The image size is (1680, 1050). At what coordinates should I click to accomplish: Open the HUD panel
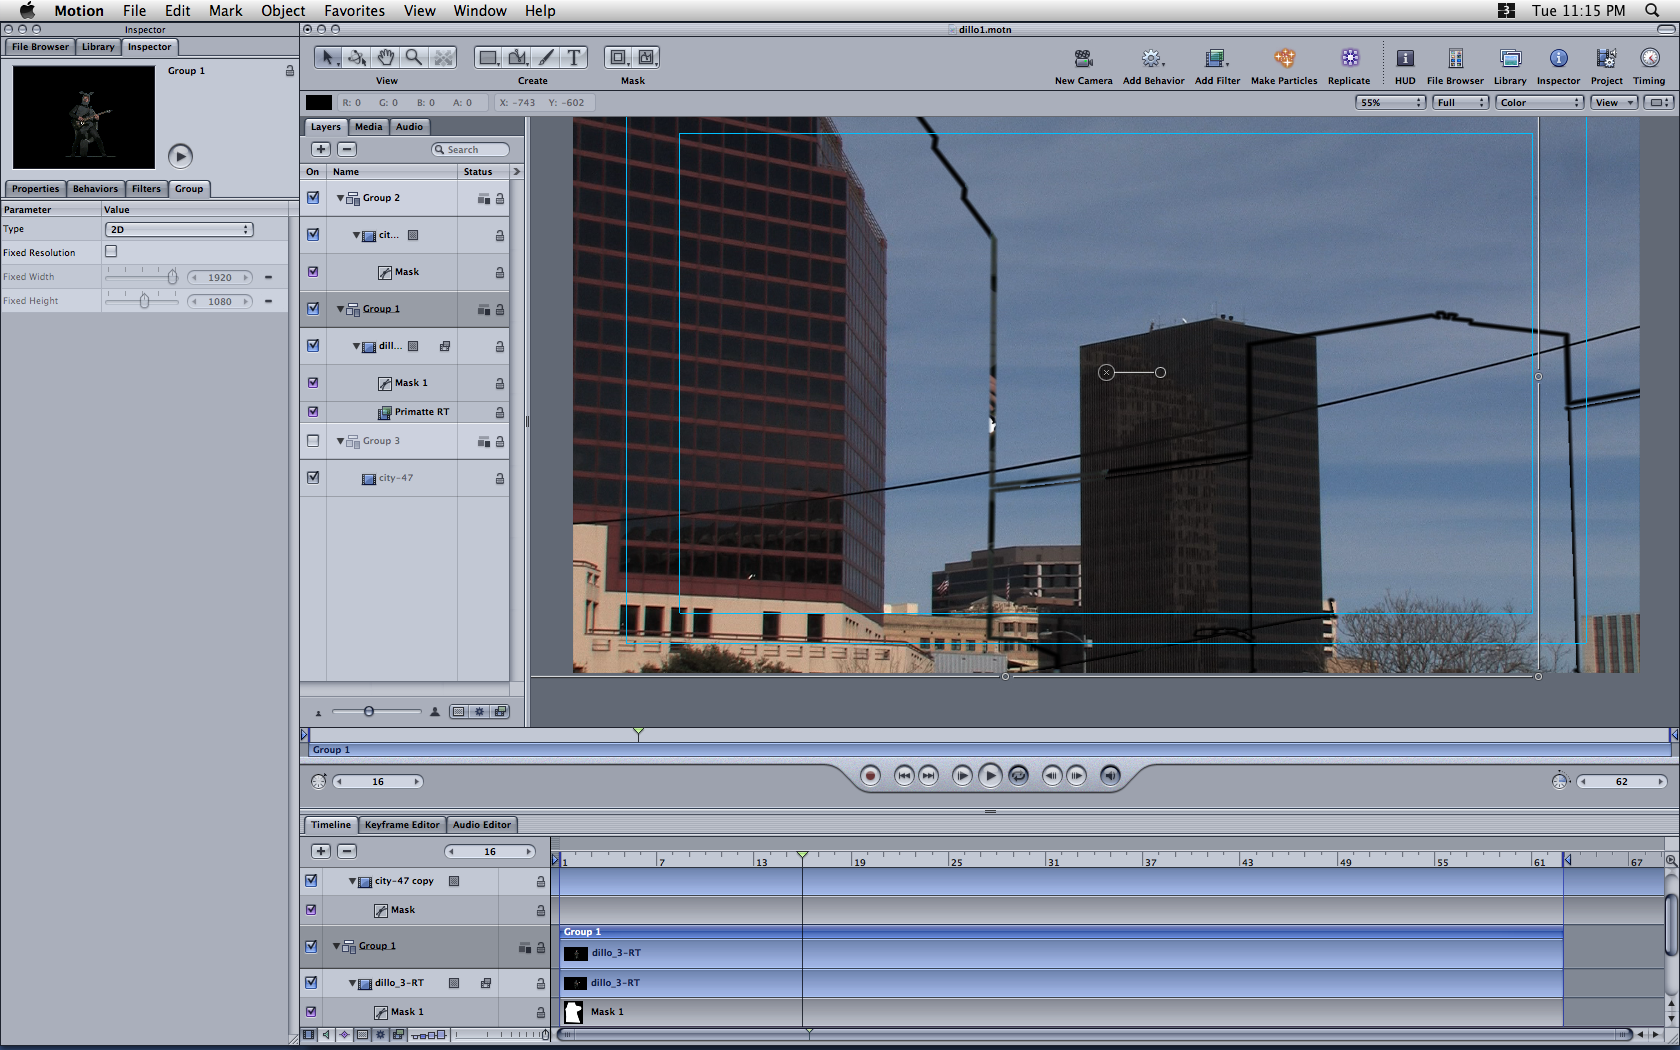pos(1405,59)
